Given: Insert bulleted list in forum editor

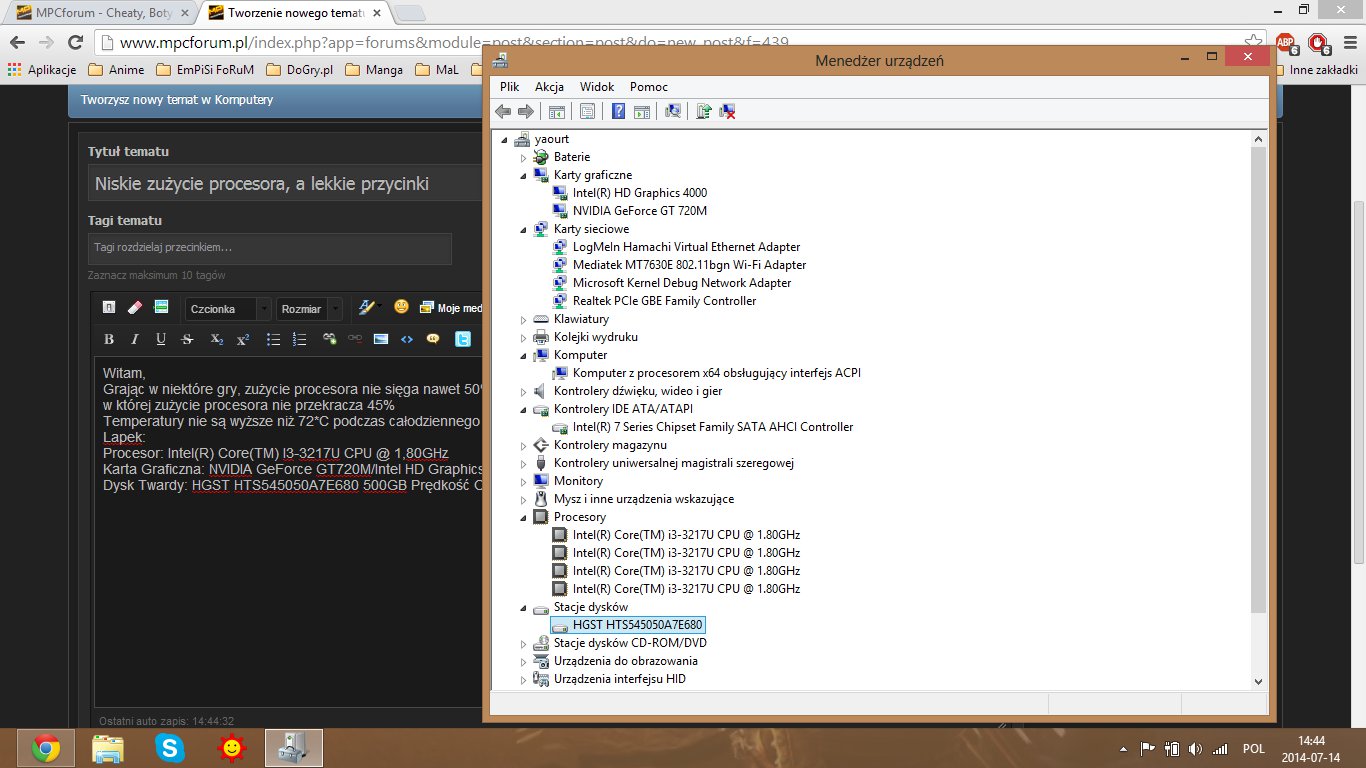Looking at the screenshot, I should (274, 339).
